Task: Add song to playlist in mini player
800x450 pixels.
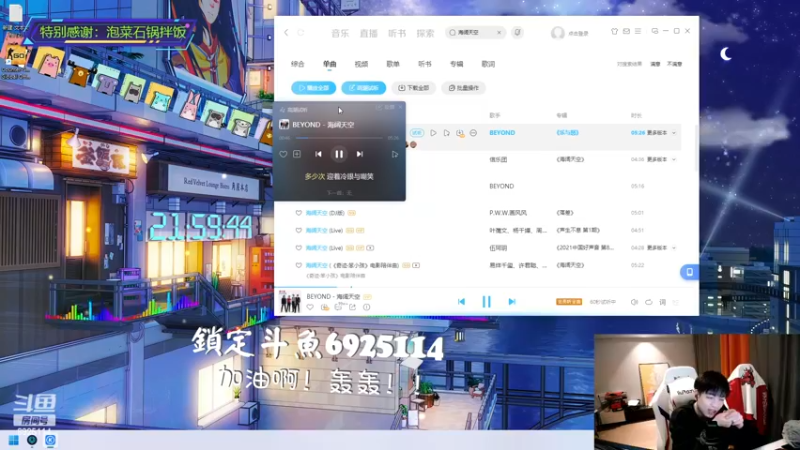Action: (x=297, y=154)
